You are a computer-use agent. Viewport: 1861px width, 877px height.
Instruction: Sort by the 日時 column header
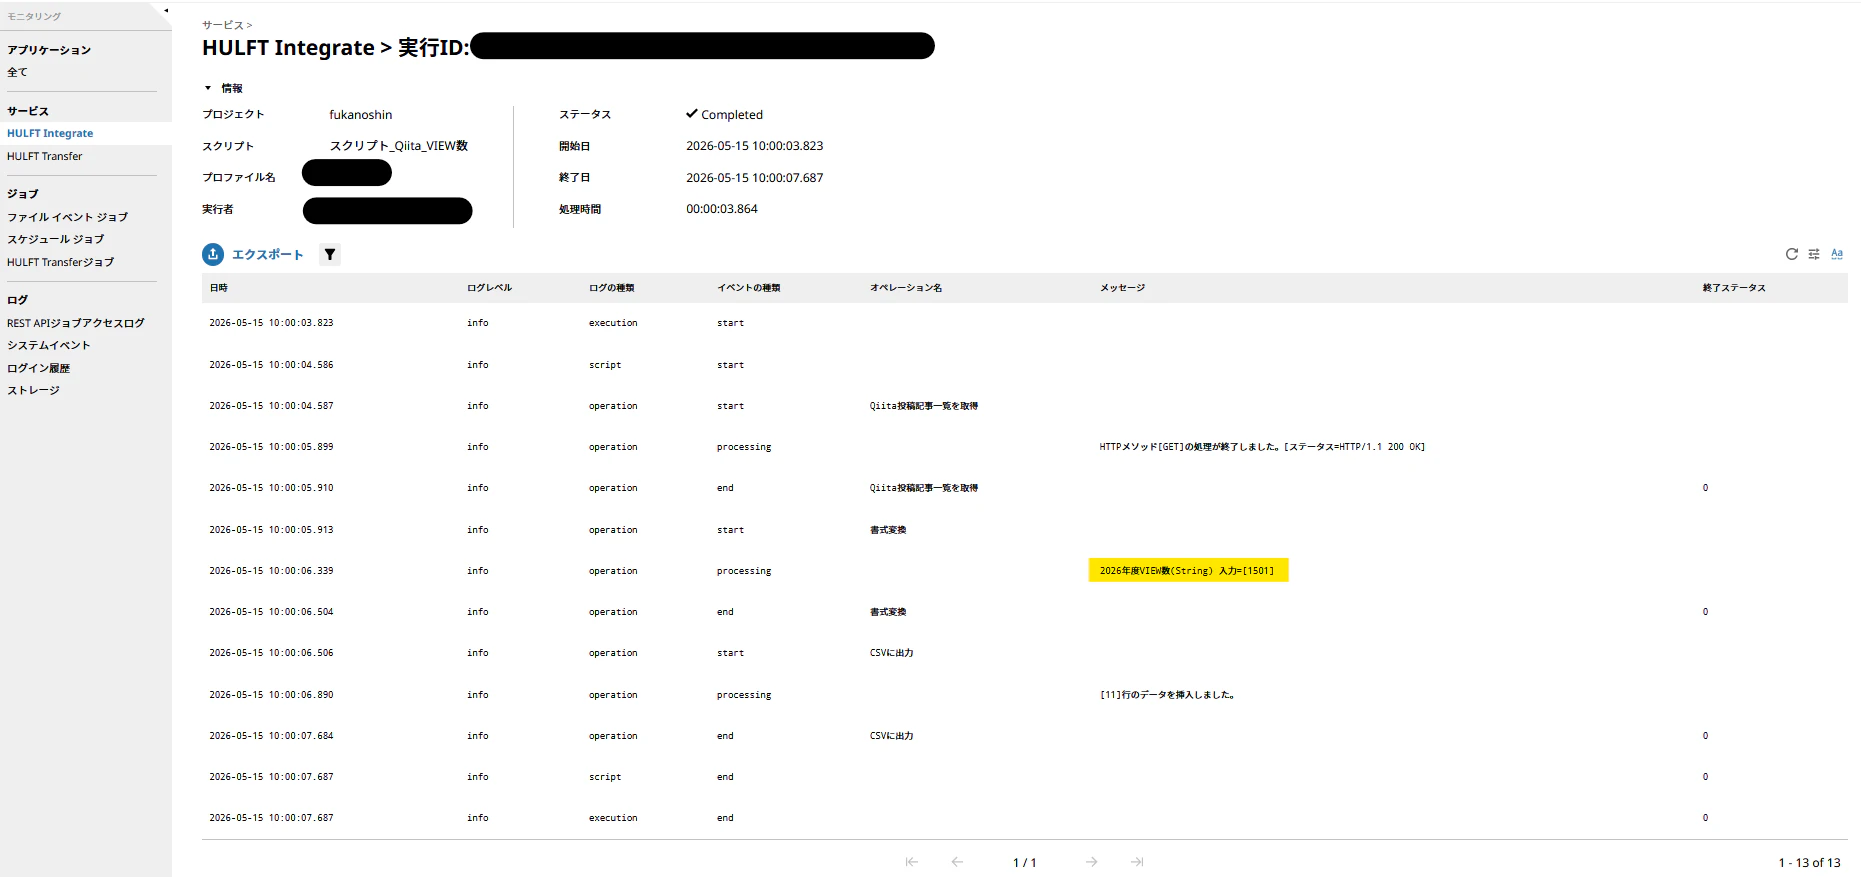click(x=219, y=288)
